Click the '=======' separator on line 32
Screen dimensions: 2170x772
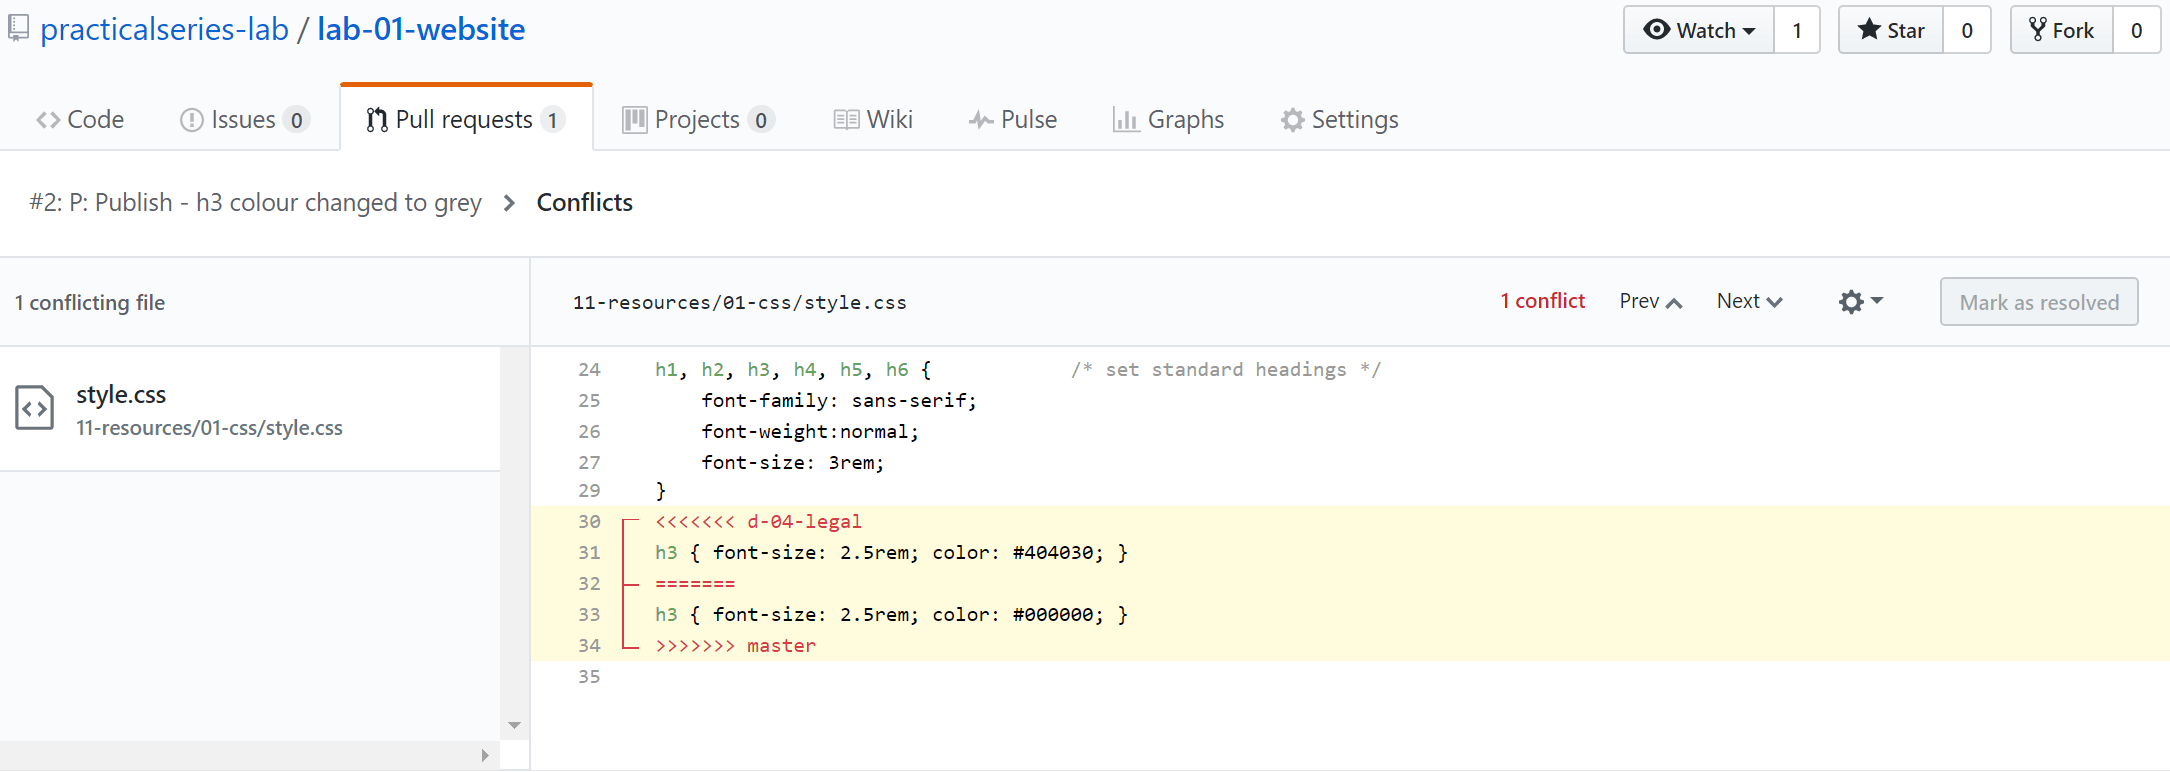[x=695, y=584]
